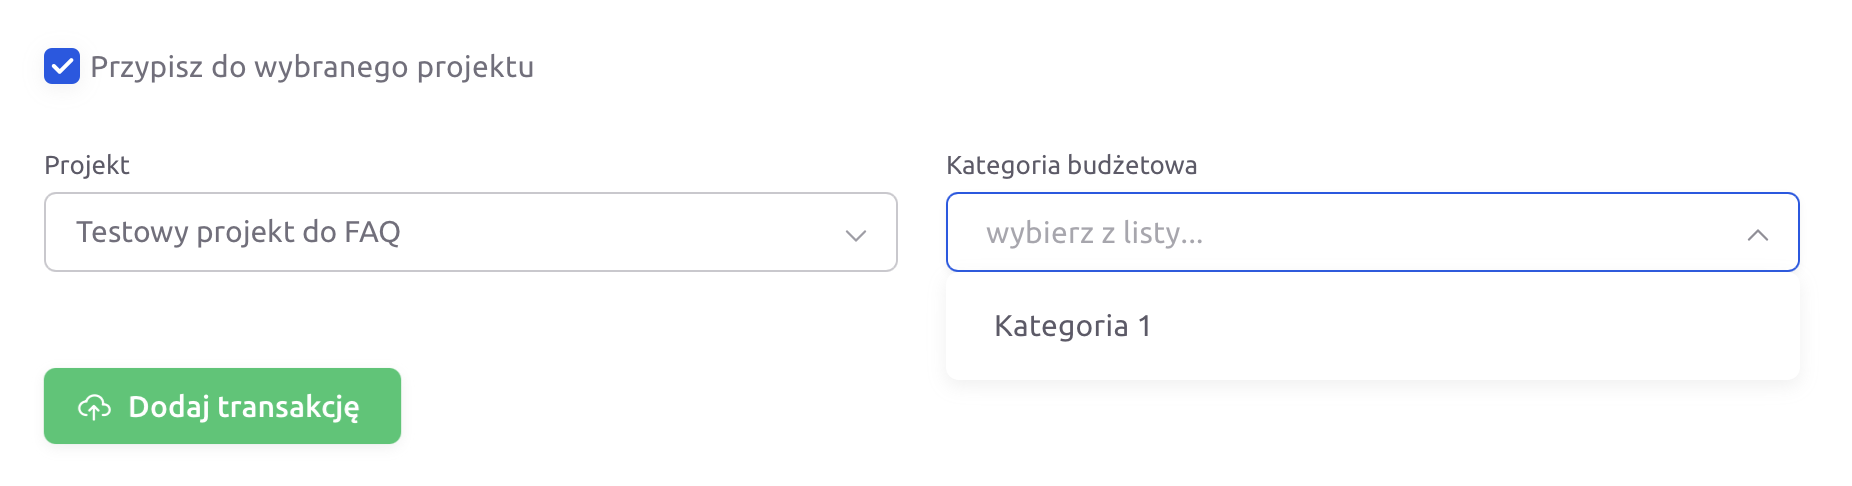1852x486 pixels.
Task: Disable assigning to the selected project
Action: (x=62, y=67)
